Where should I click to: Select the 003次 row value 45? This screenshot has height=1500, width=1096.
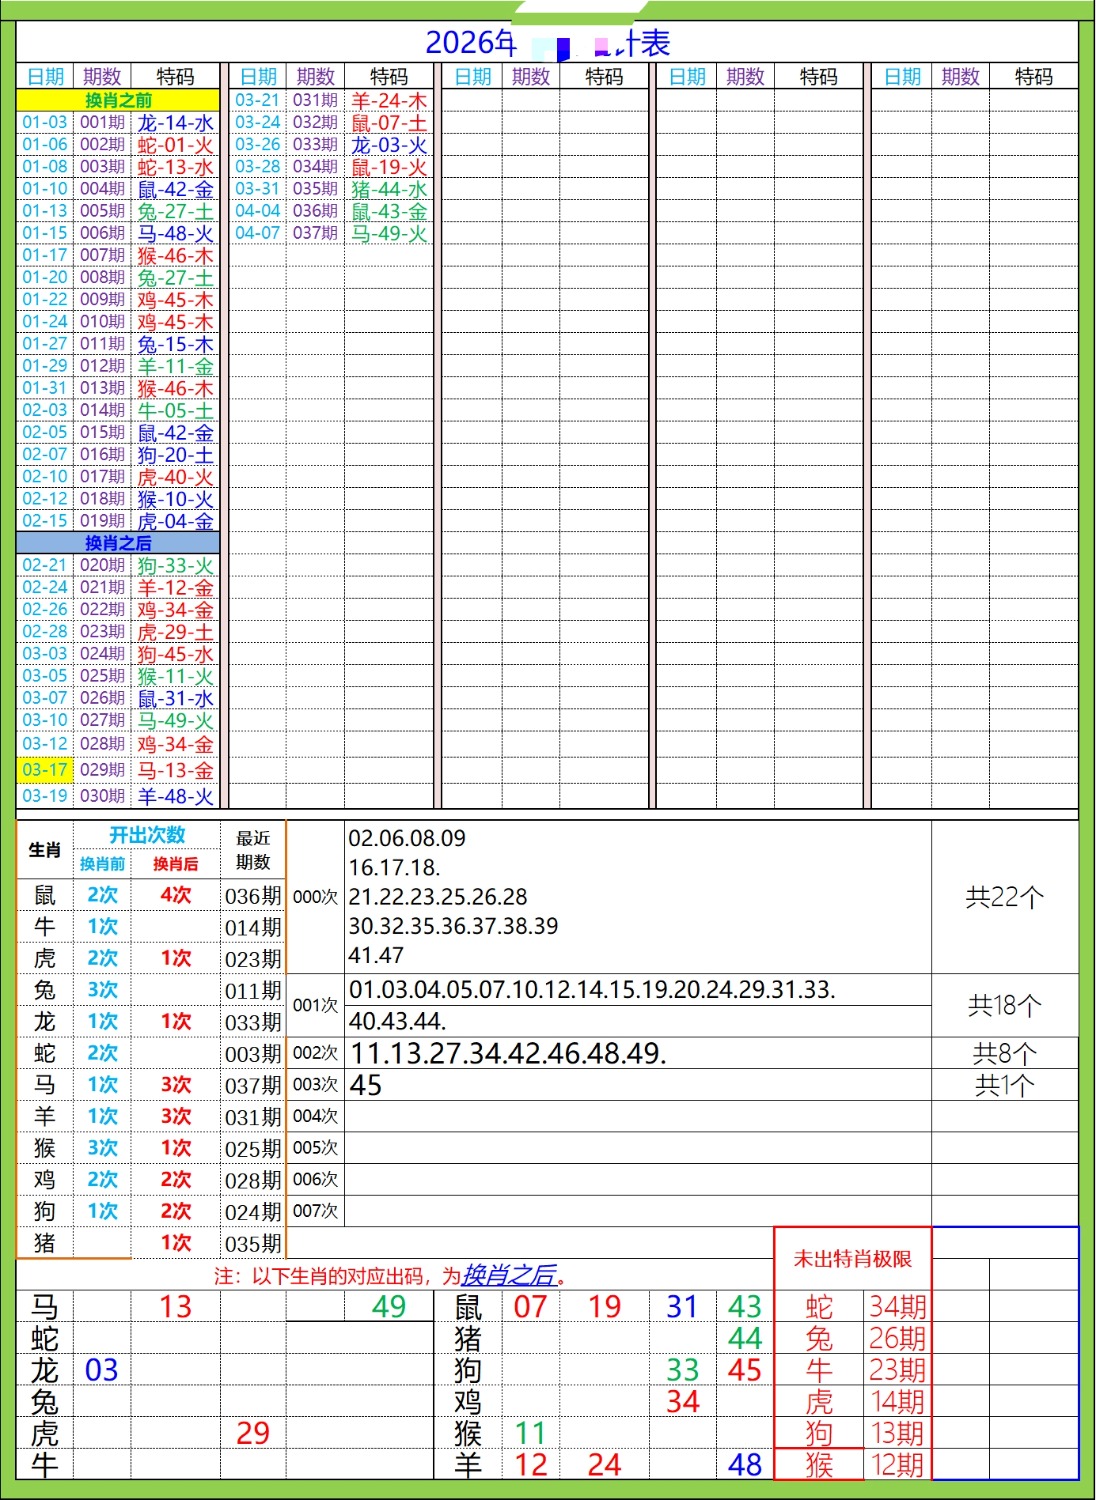point(366,1085)
